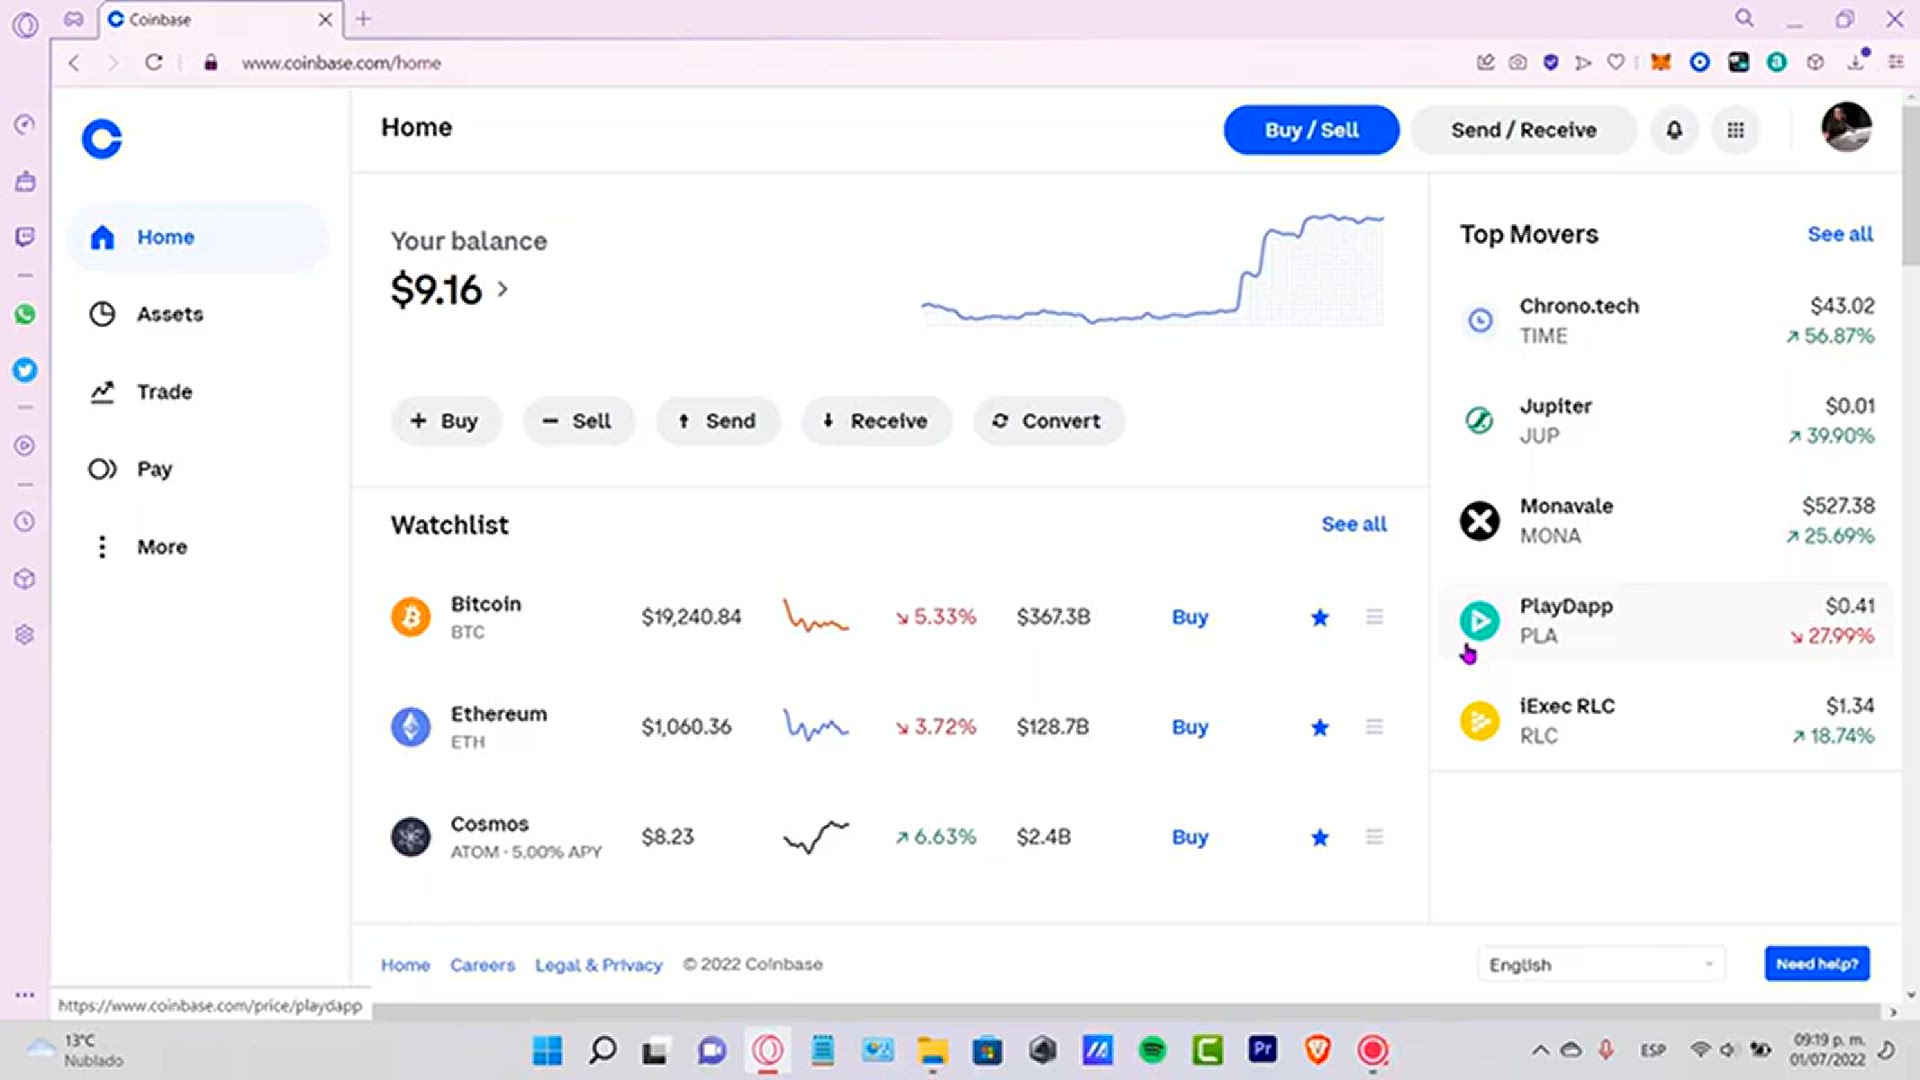This screenshot has height=1080, width=1920.
Task: Open the user profile avatar
Action: pos(1846,127)
